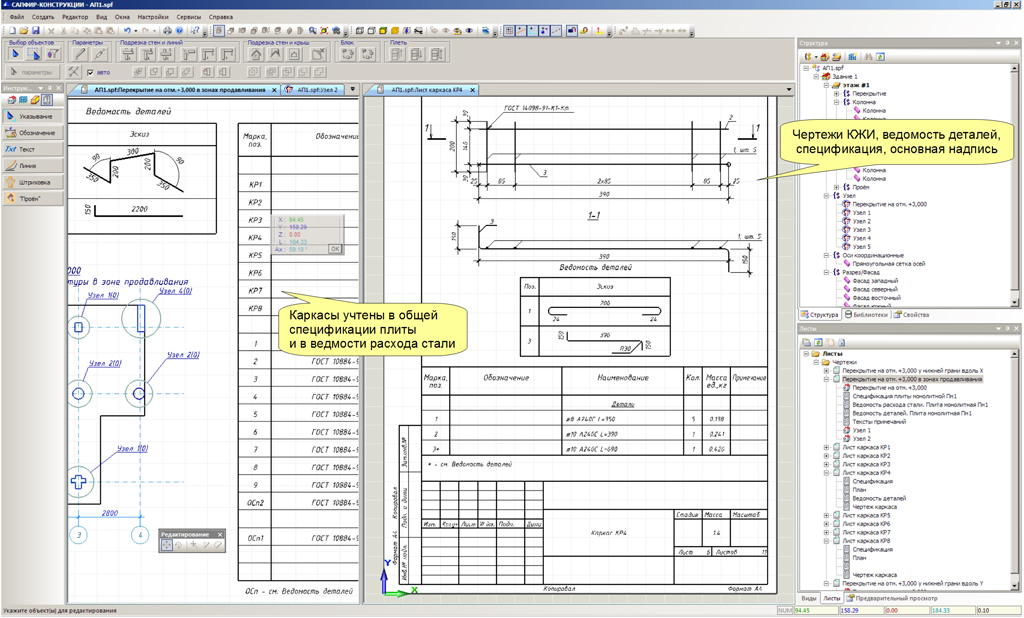Viewport: 1024px width, 618px height.
Task: Click the house icon in Подрезка стен и крыш
Action: click(x=256, y=55)
